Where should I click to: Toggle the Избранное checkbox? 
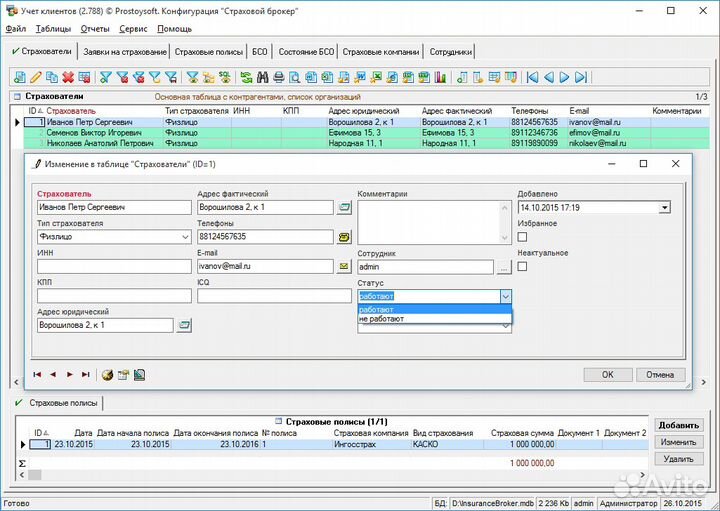[x=522, y=237]
